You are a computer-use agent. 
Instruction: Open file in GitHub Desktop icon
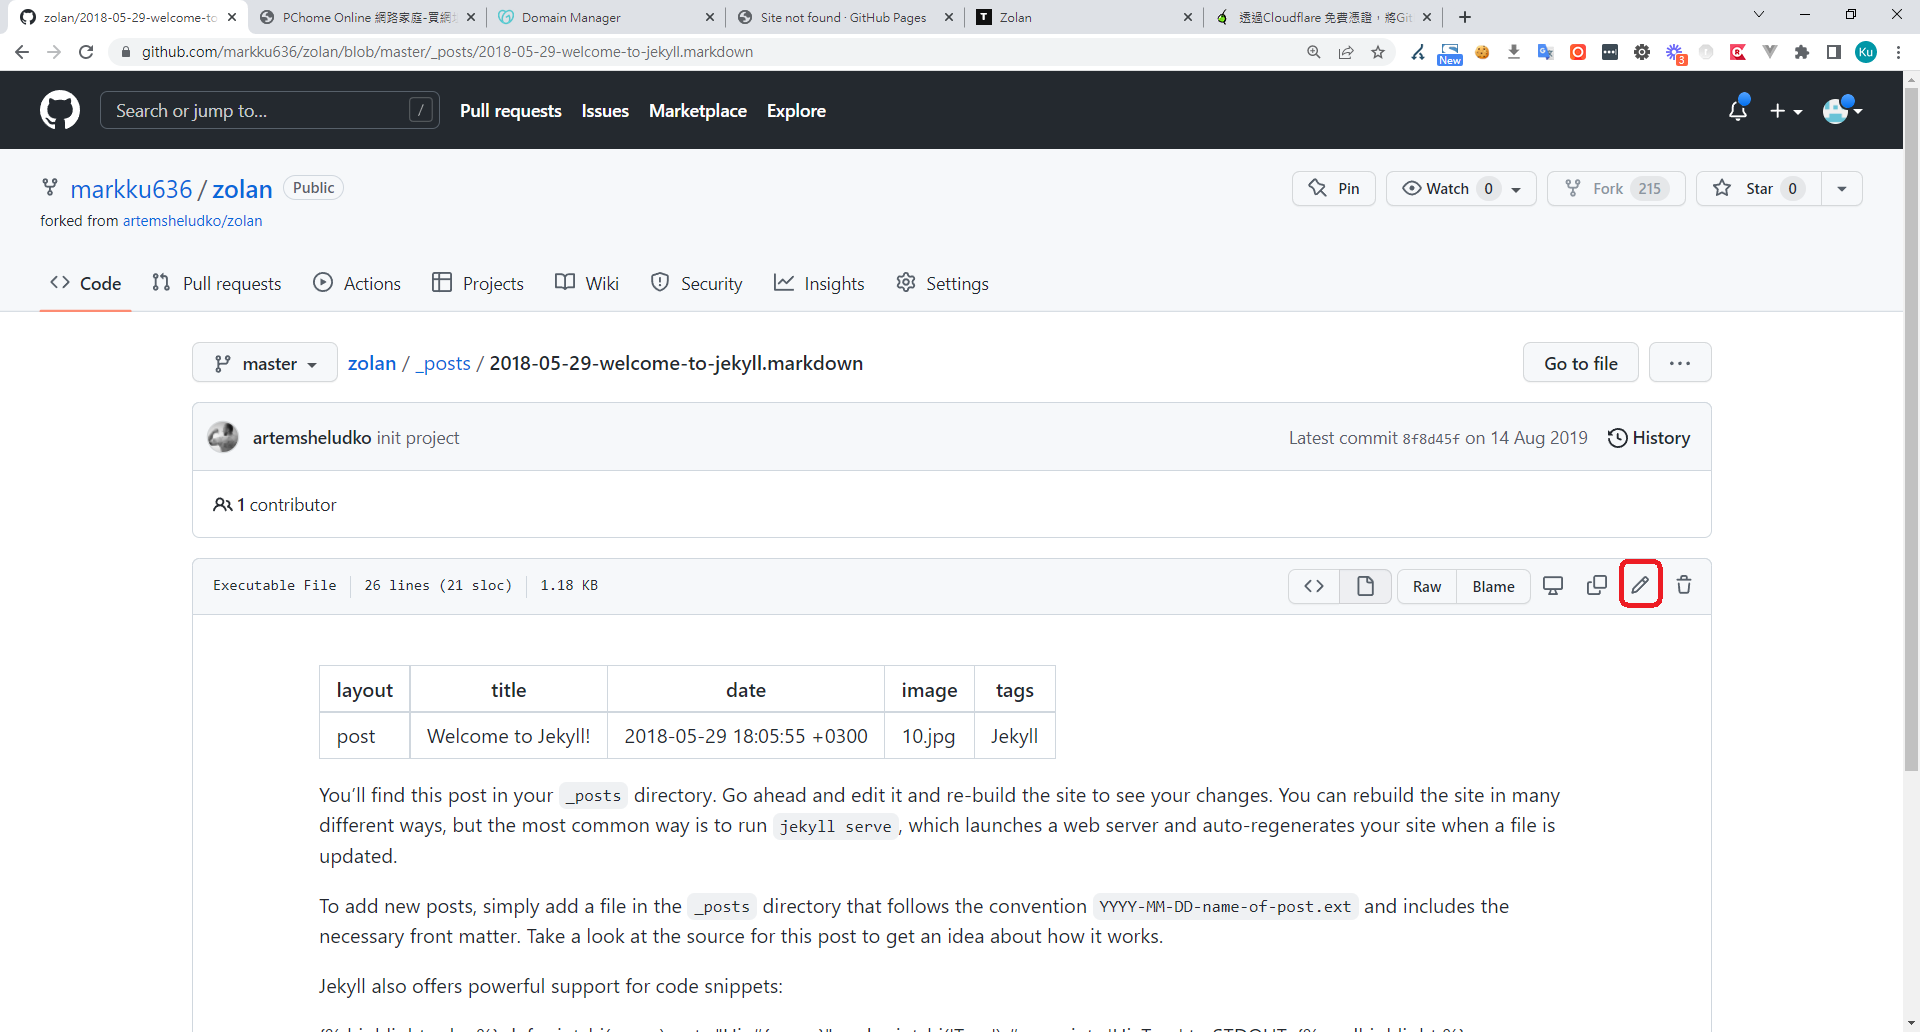[1553, 585]
